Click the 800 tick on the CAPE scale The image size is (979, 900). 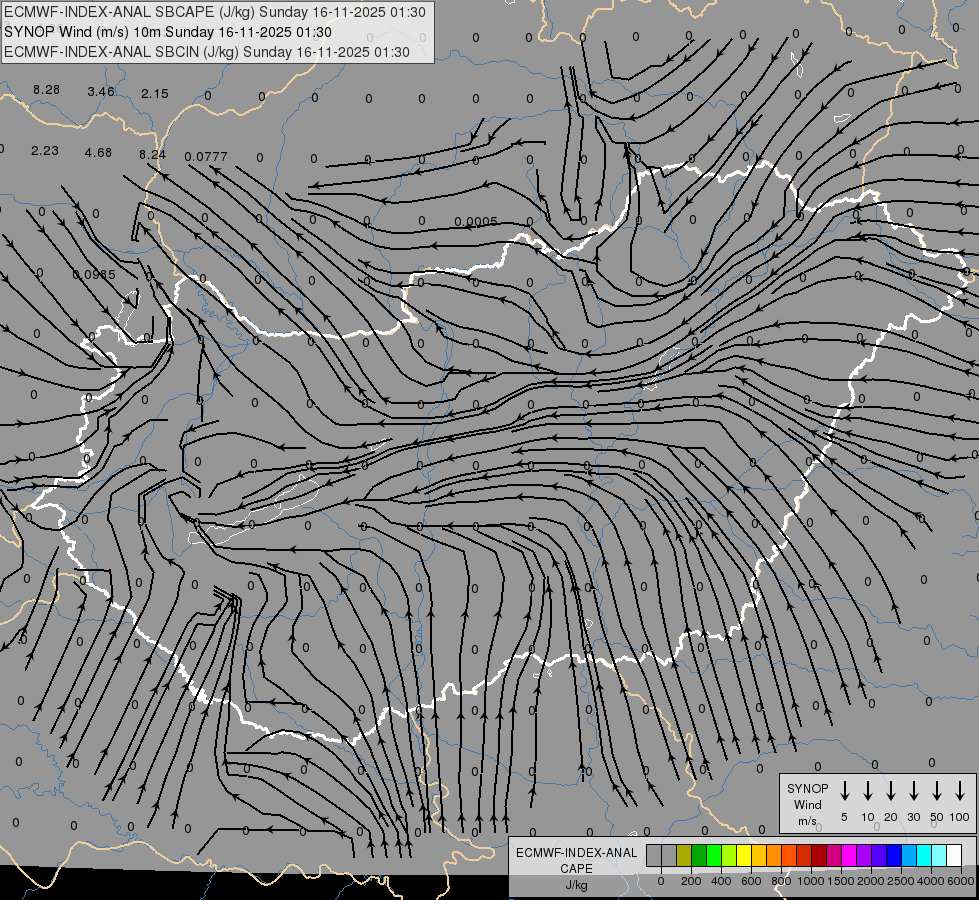click(x=781, y=881)
